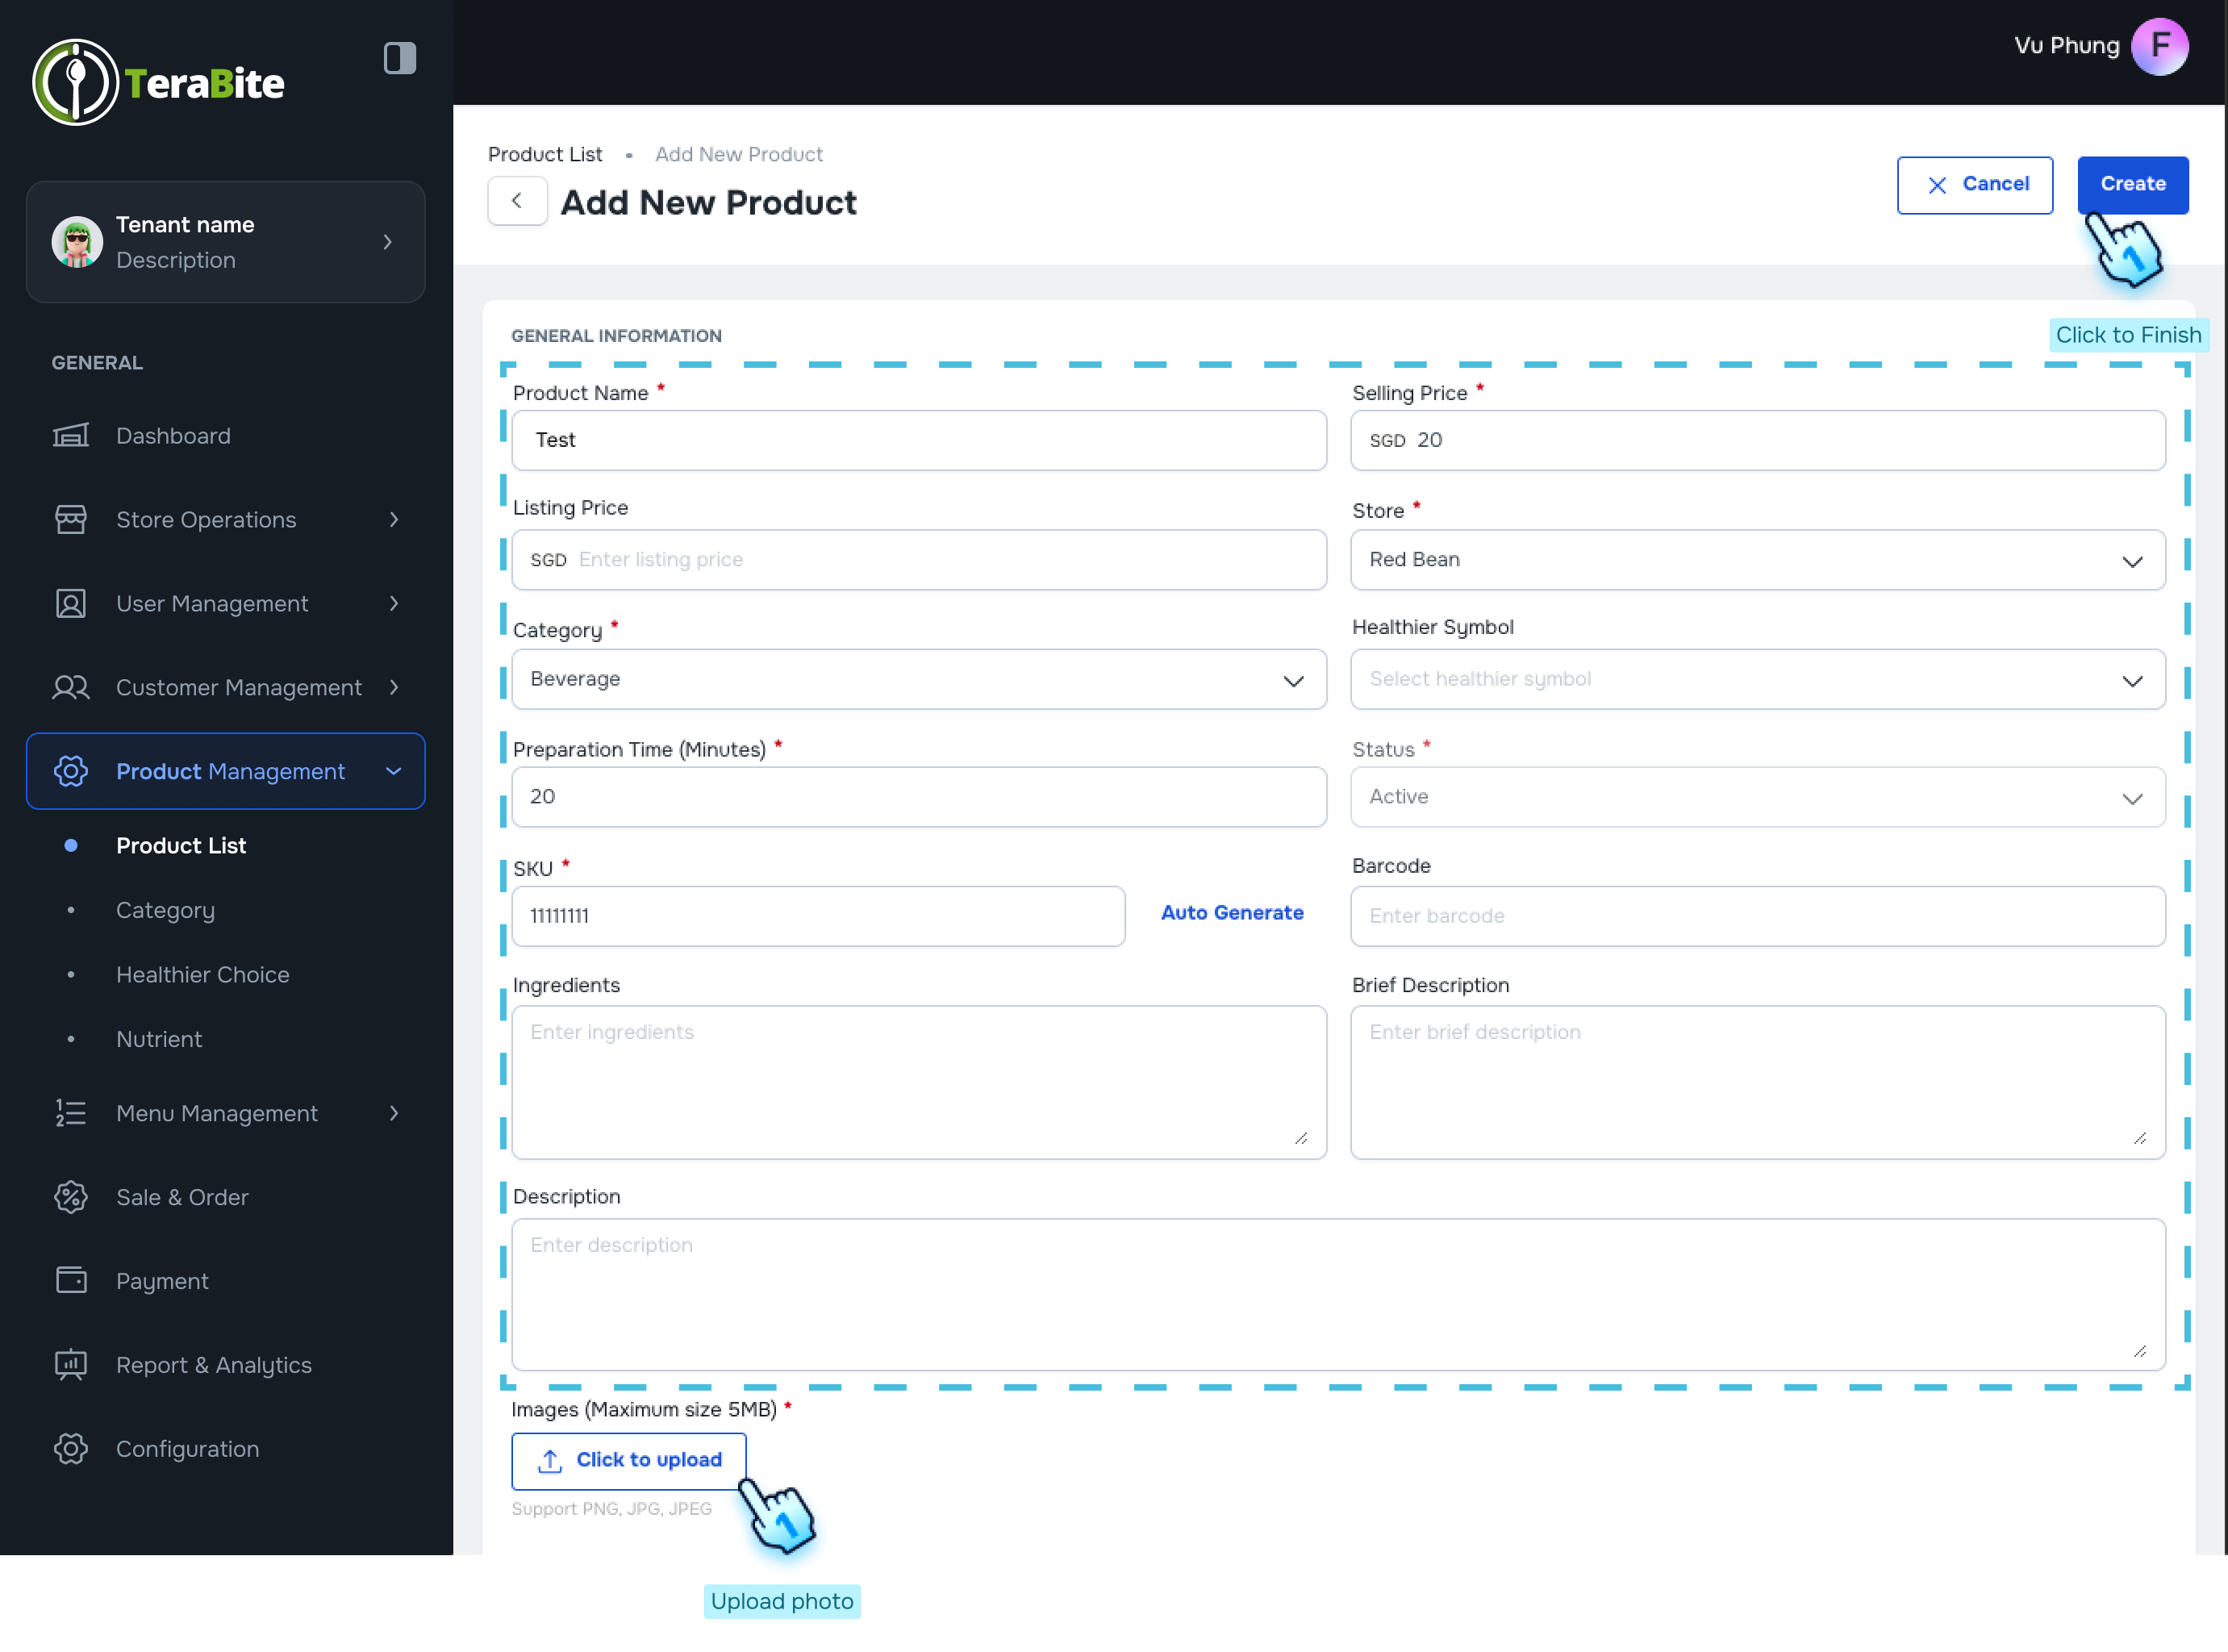Open the Dashboard from the sidebar
This screenshot has width=2228, height=1652.
(x=70, y=435)
